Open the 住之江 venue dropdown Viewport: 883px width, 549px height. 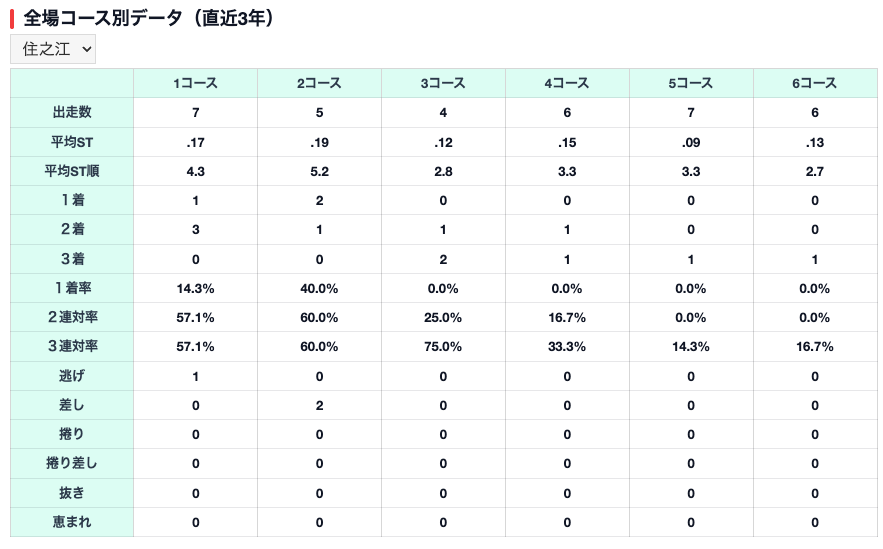click(x=53, y=49)
